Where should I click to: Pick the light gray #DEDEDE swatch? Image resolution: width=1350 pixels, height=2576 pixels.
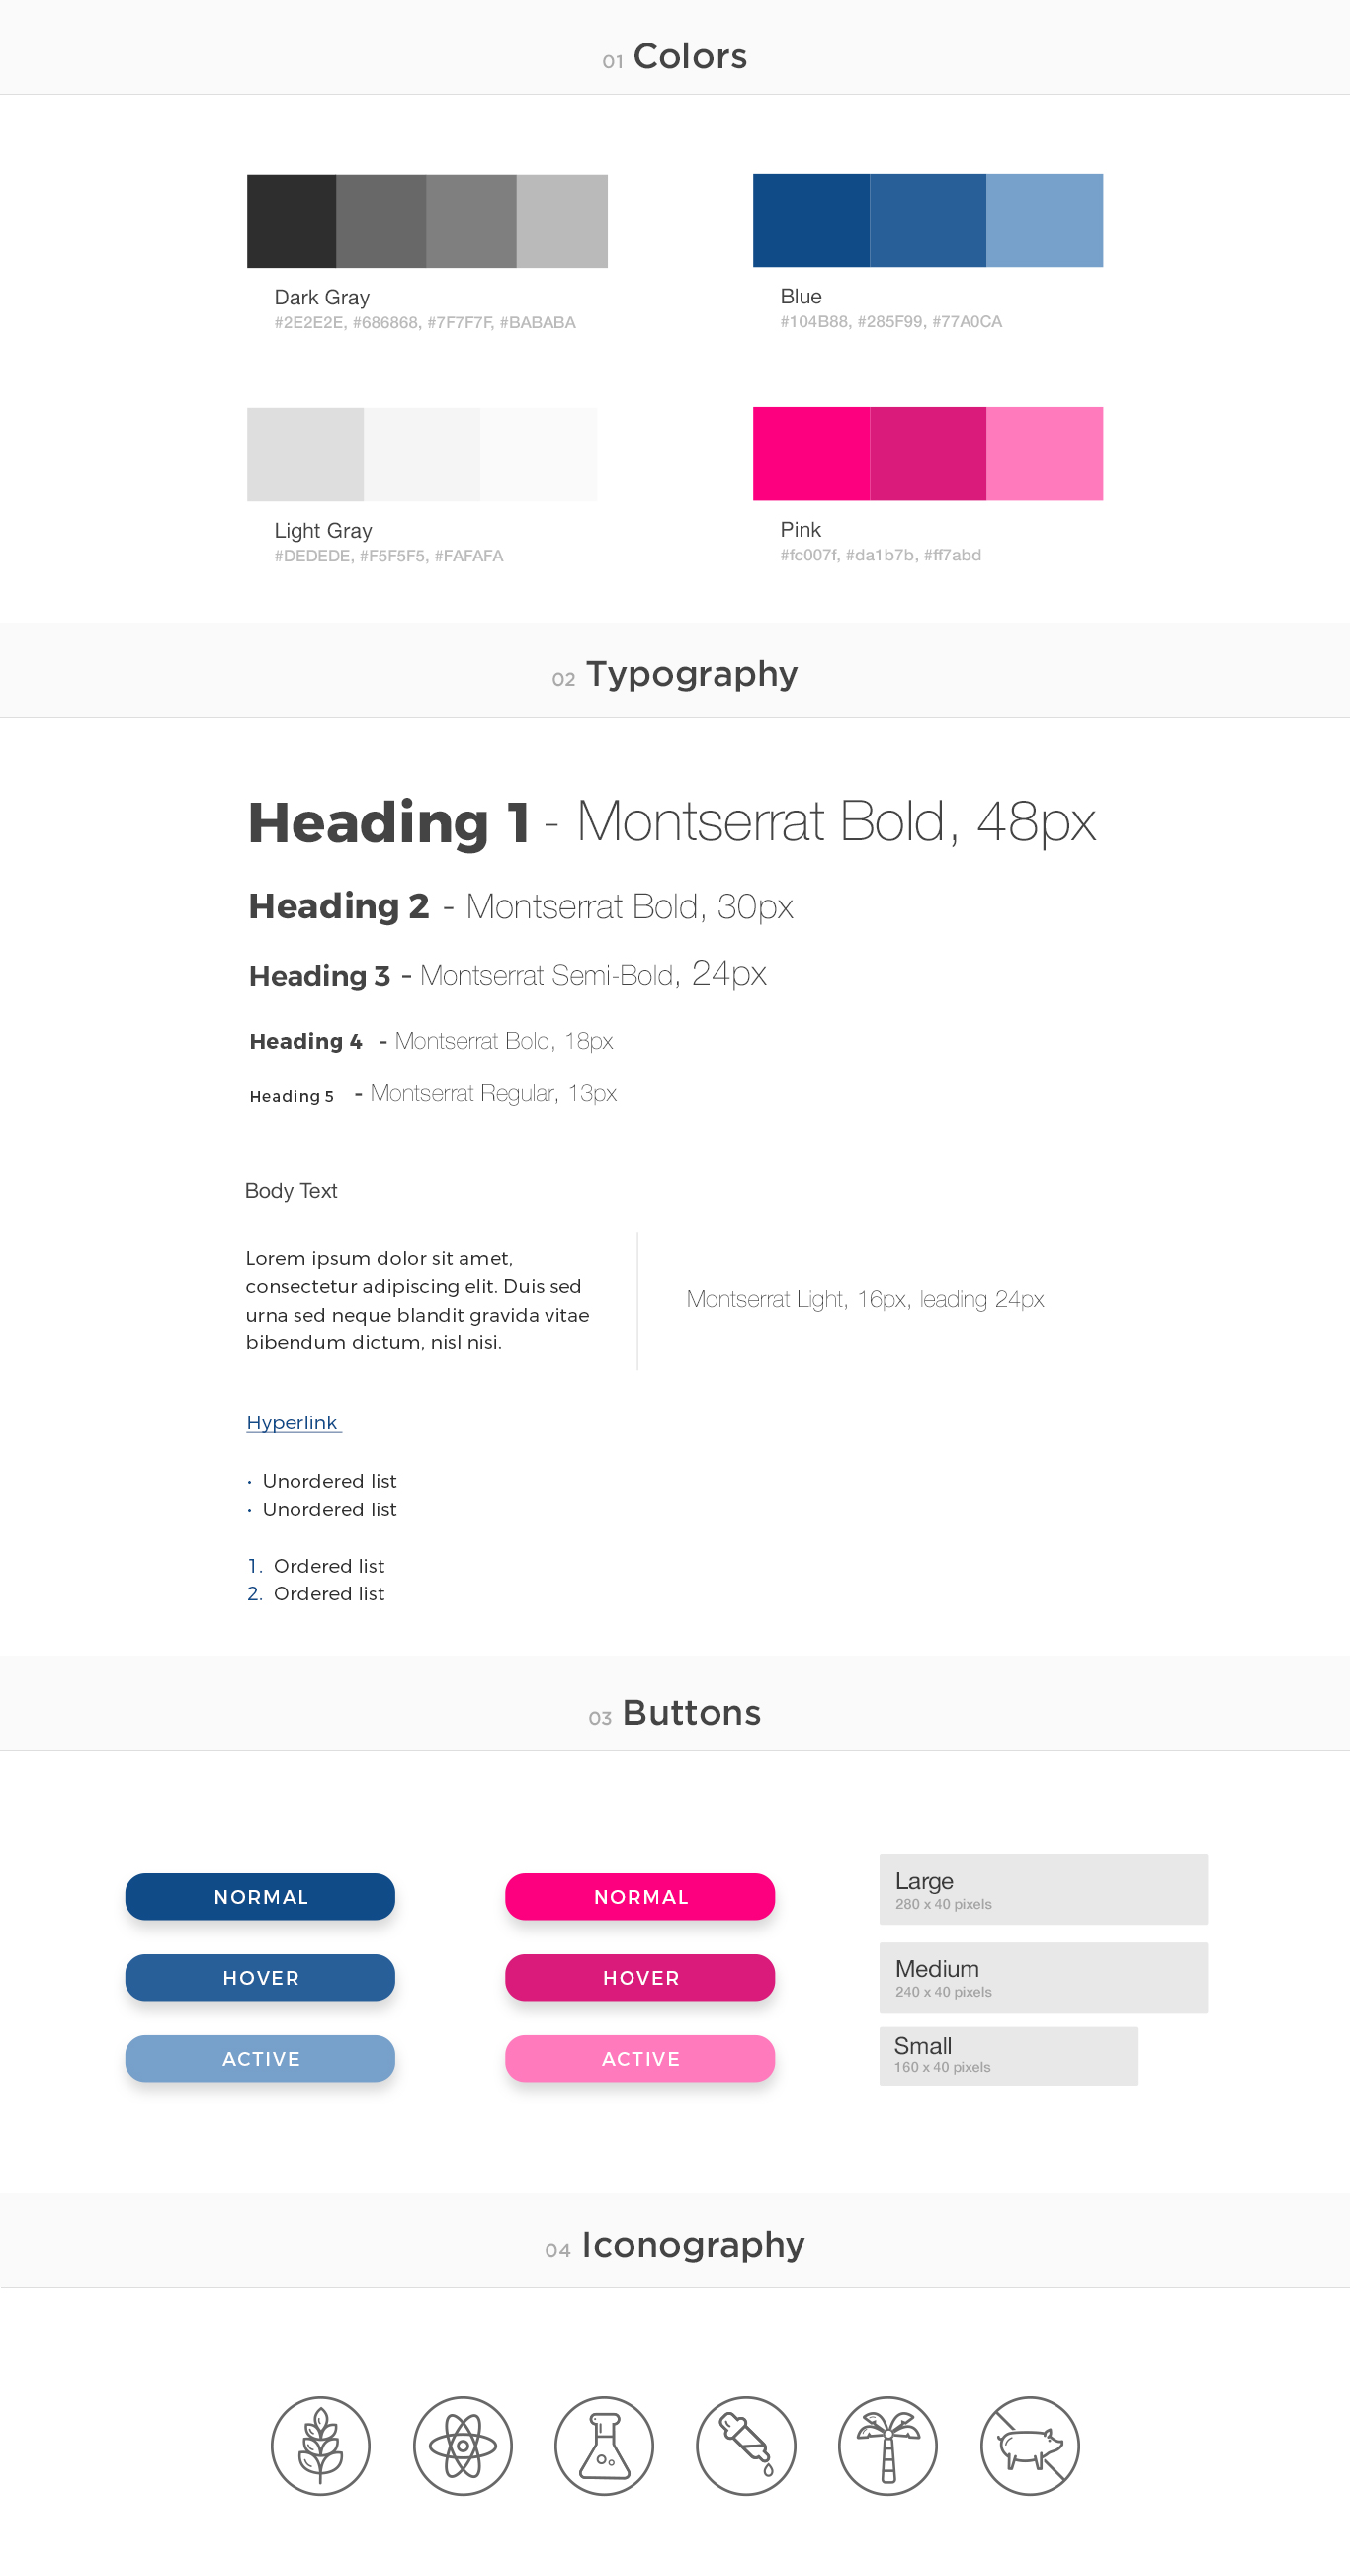pos(305,454)
